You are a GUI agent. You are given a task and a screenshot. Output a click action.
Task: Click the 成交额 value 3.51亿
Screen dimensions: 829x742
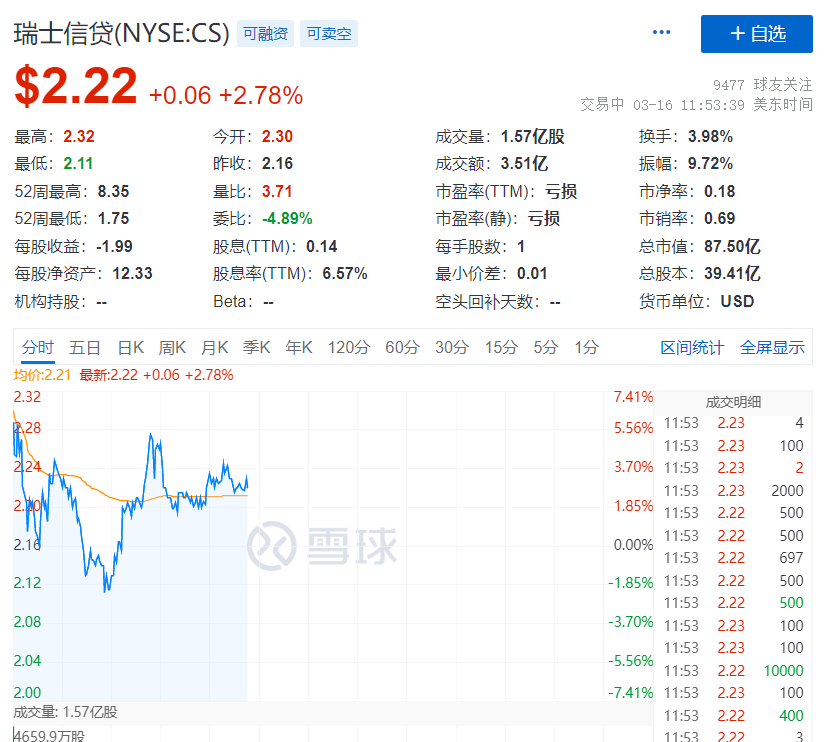524,164
